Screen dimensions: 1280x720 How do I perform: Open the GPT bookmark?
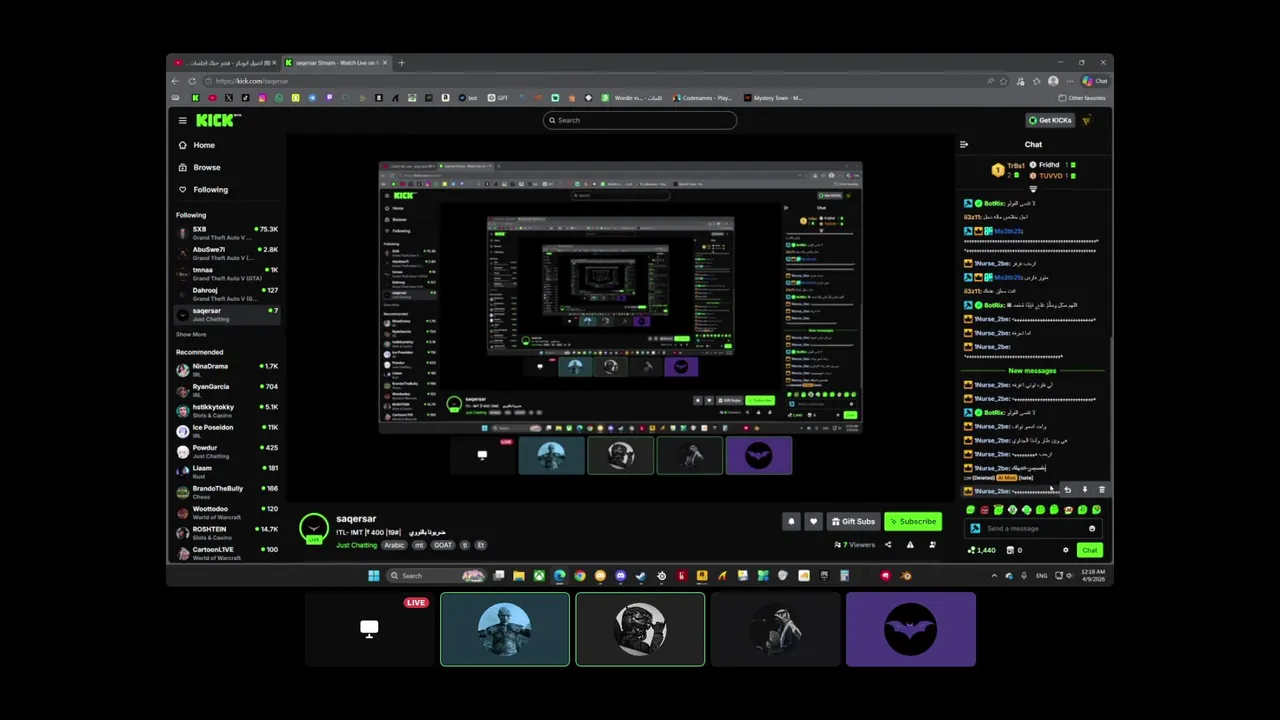click(x=497, y=98)
